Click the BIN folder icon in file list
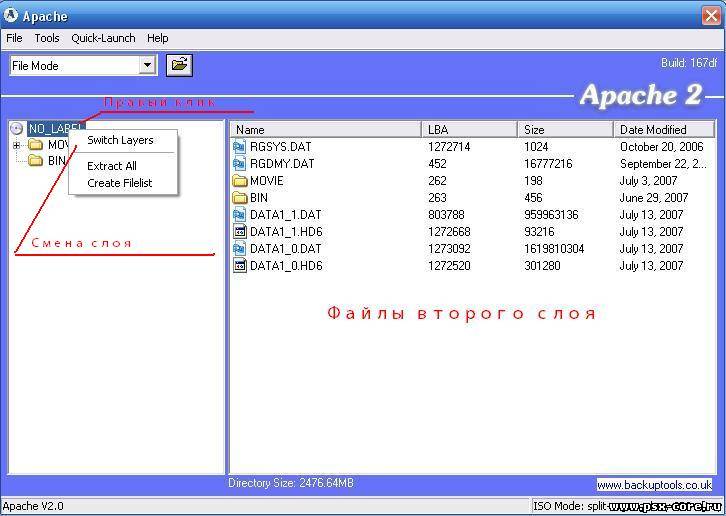Screen dimensions: 726x516 [x=239, y=198]
